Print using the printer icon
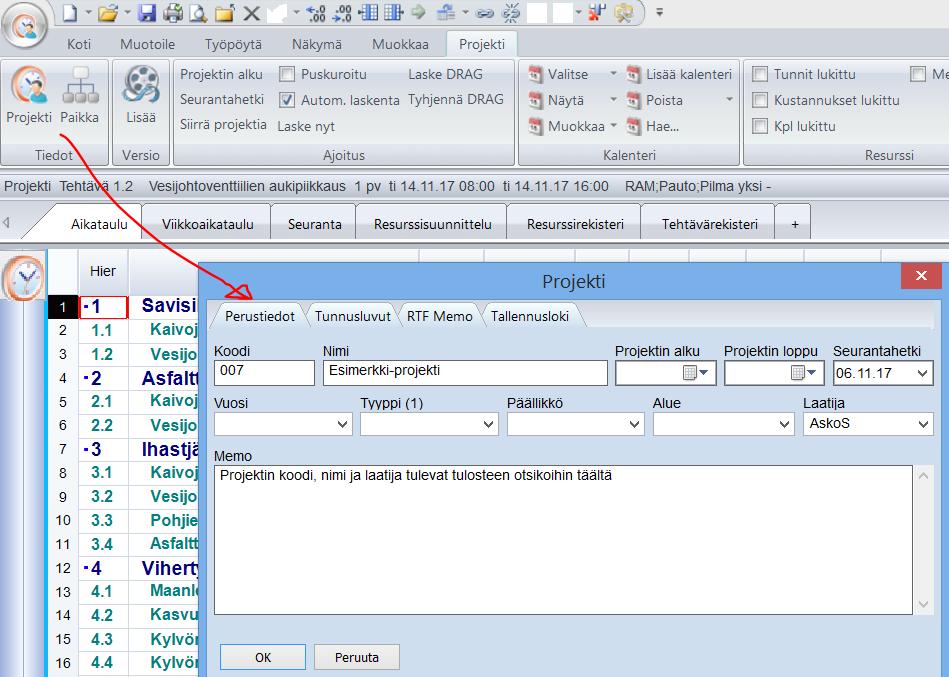 (x=173, y=12)
